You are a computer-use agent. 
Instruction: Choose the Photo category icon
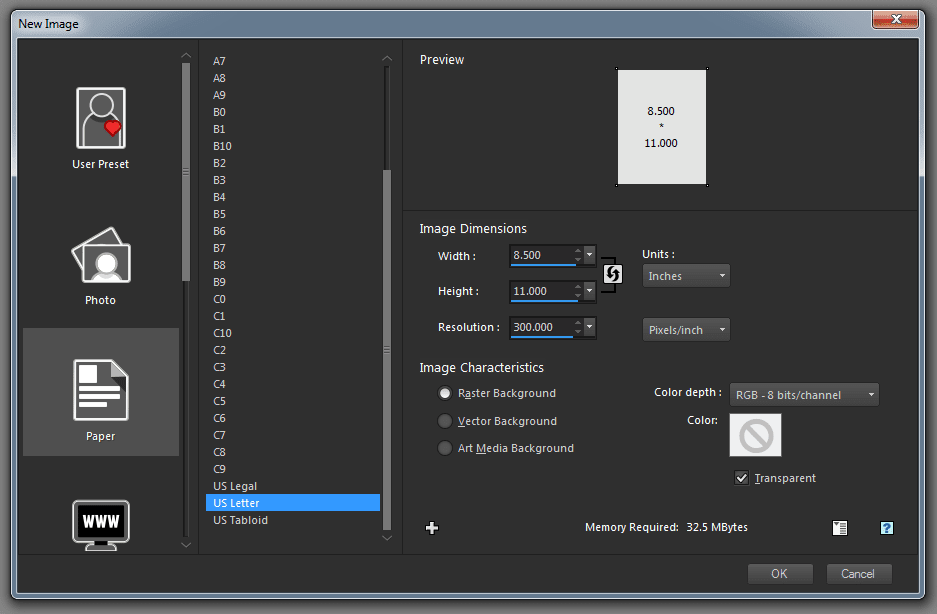[x=100, y=256]
